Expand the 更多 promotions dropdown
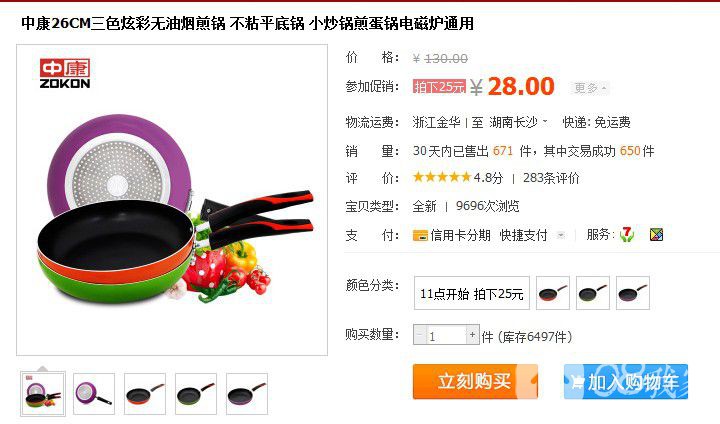The height and width of the screenshot is (424, 720). [590, 87]
